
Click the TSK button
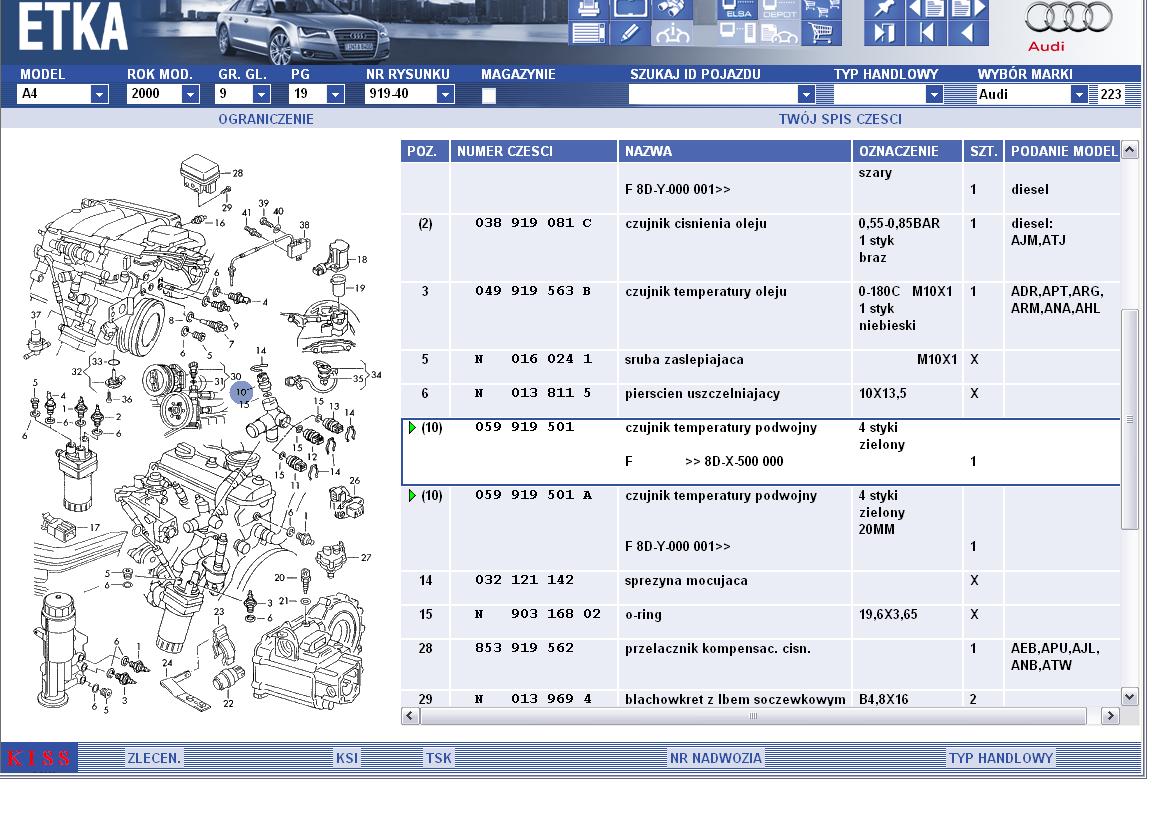439,758
